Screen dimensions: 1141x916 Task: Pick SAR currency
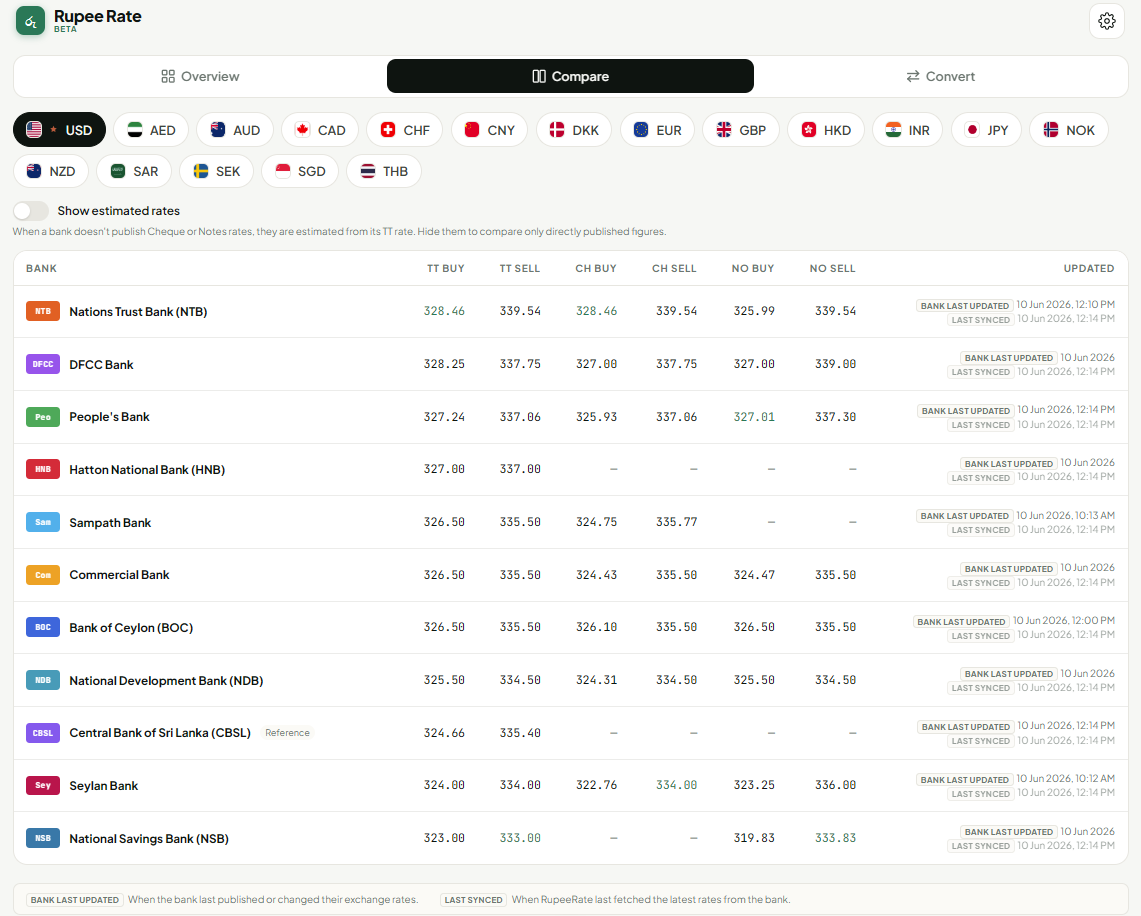click(x=134, y=171)
